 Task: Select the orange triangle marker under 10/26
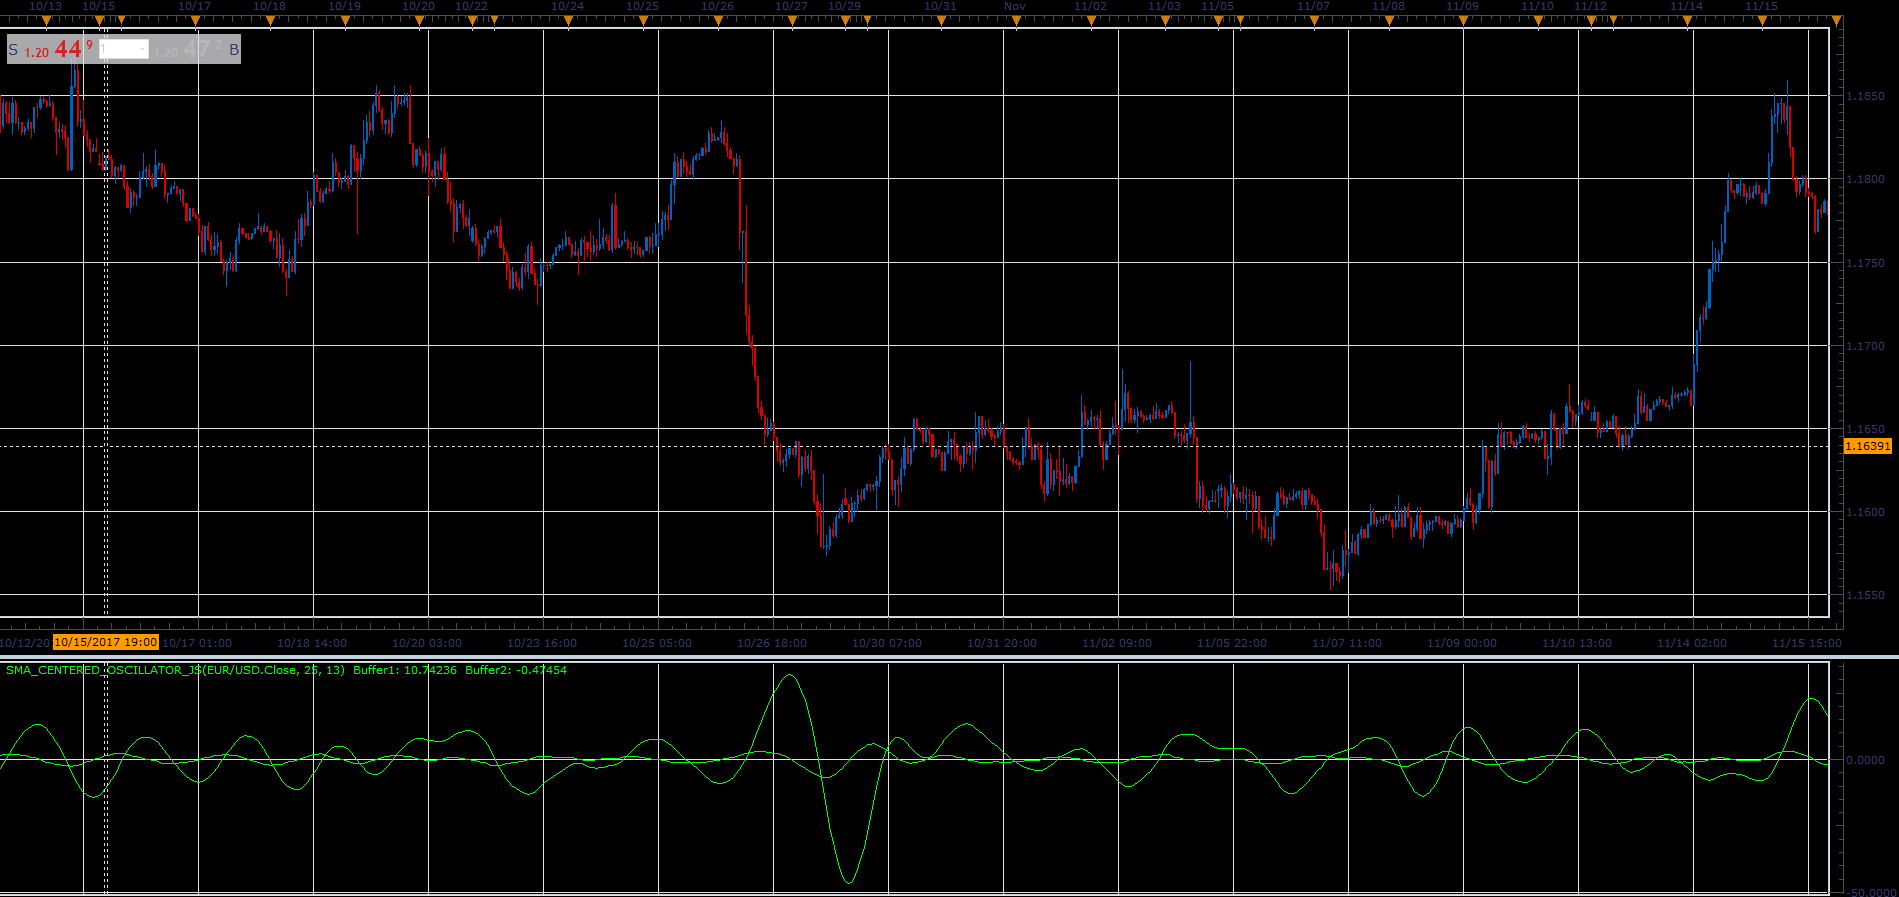718,21
